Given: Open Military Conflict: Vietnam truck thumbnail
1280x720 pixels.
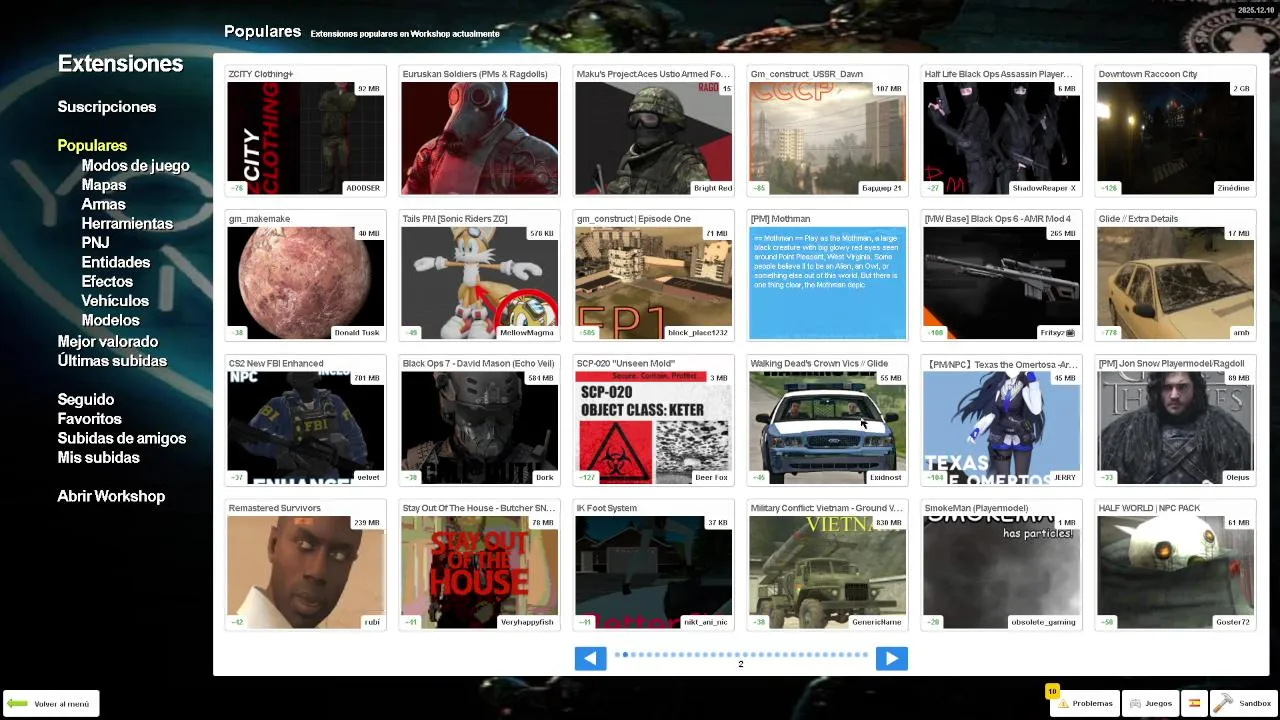Looking at the screenshot, I should pyautogui.click(x=827, y=572).
